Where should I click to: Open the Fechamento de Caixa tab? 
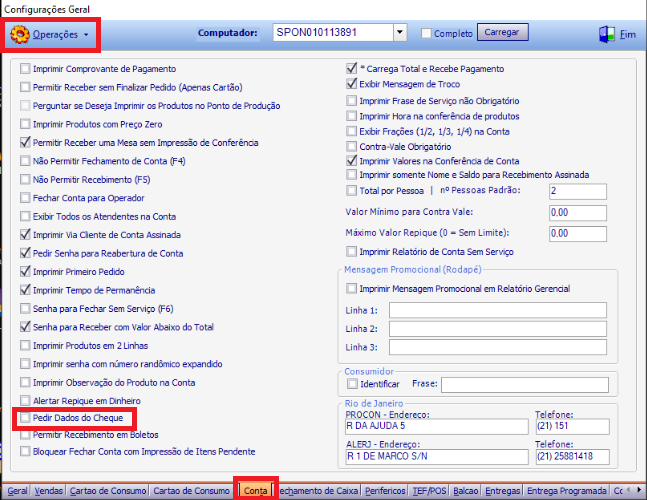(x=319, y=491)
